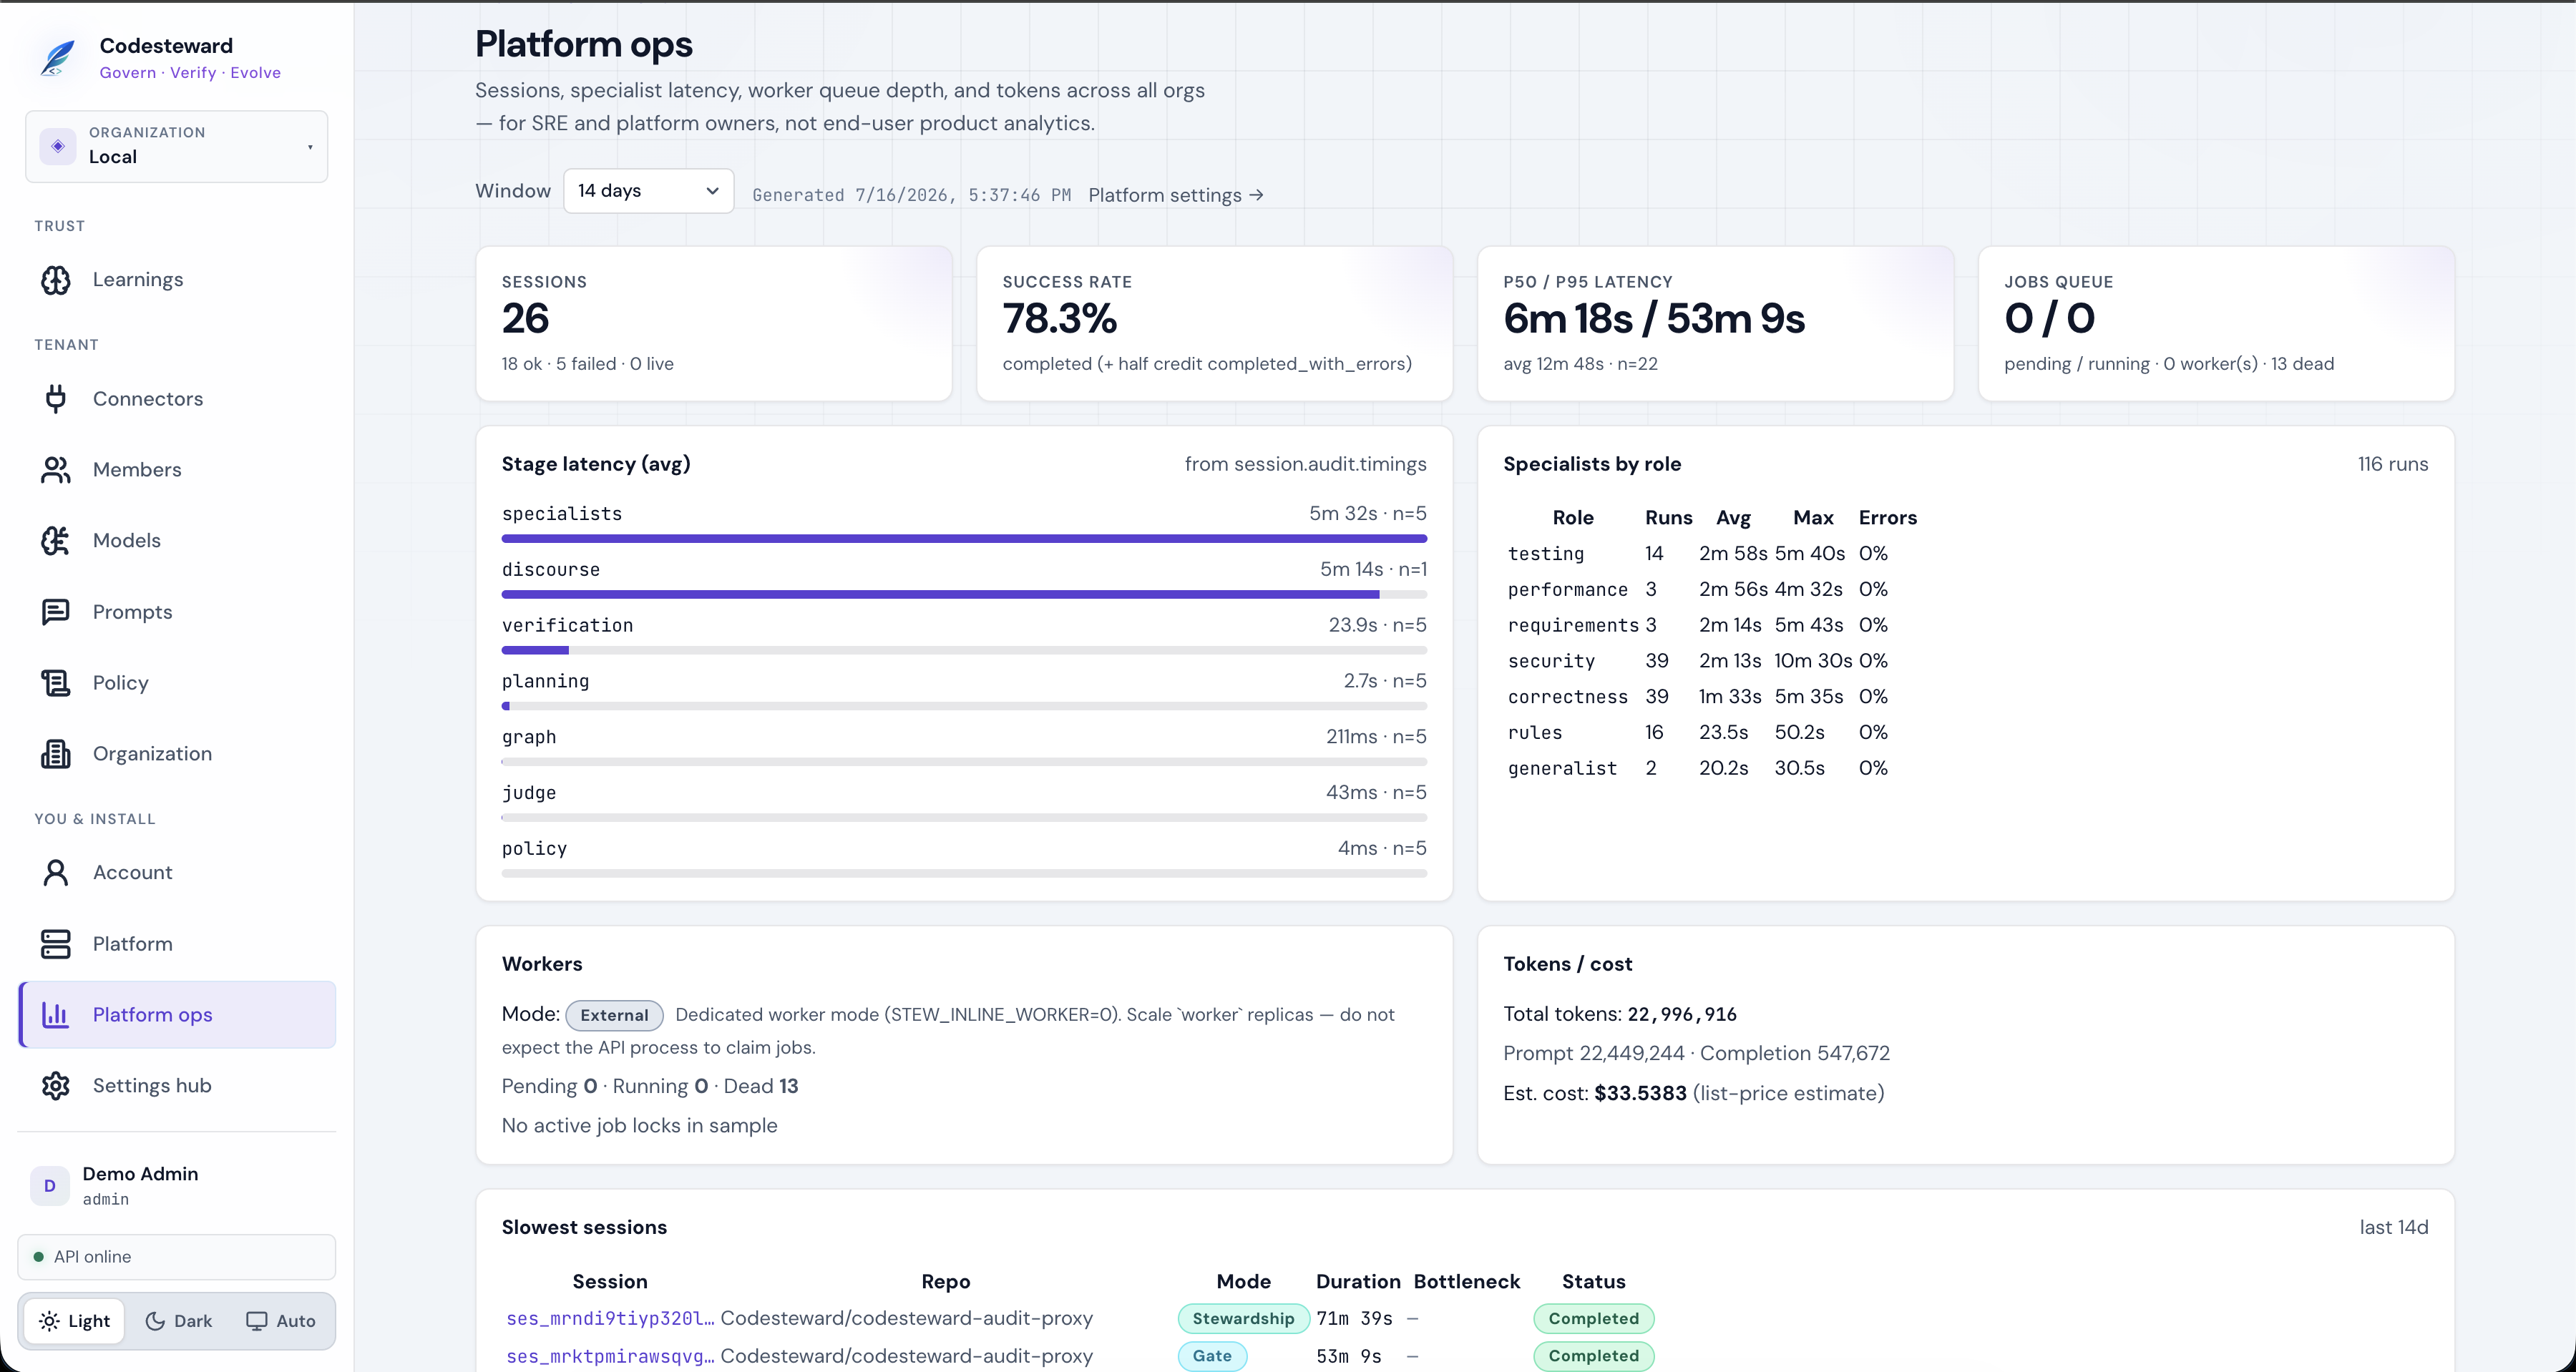Click the Models icon in sidebar
Image resolution: width=2576 pixels, height=1372 pixels.
(x=56, y=541)
